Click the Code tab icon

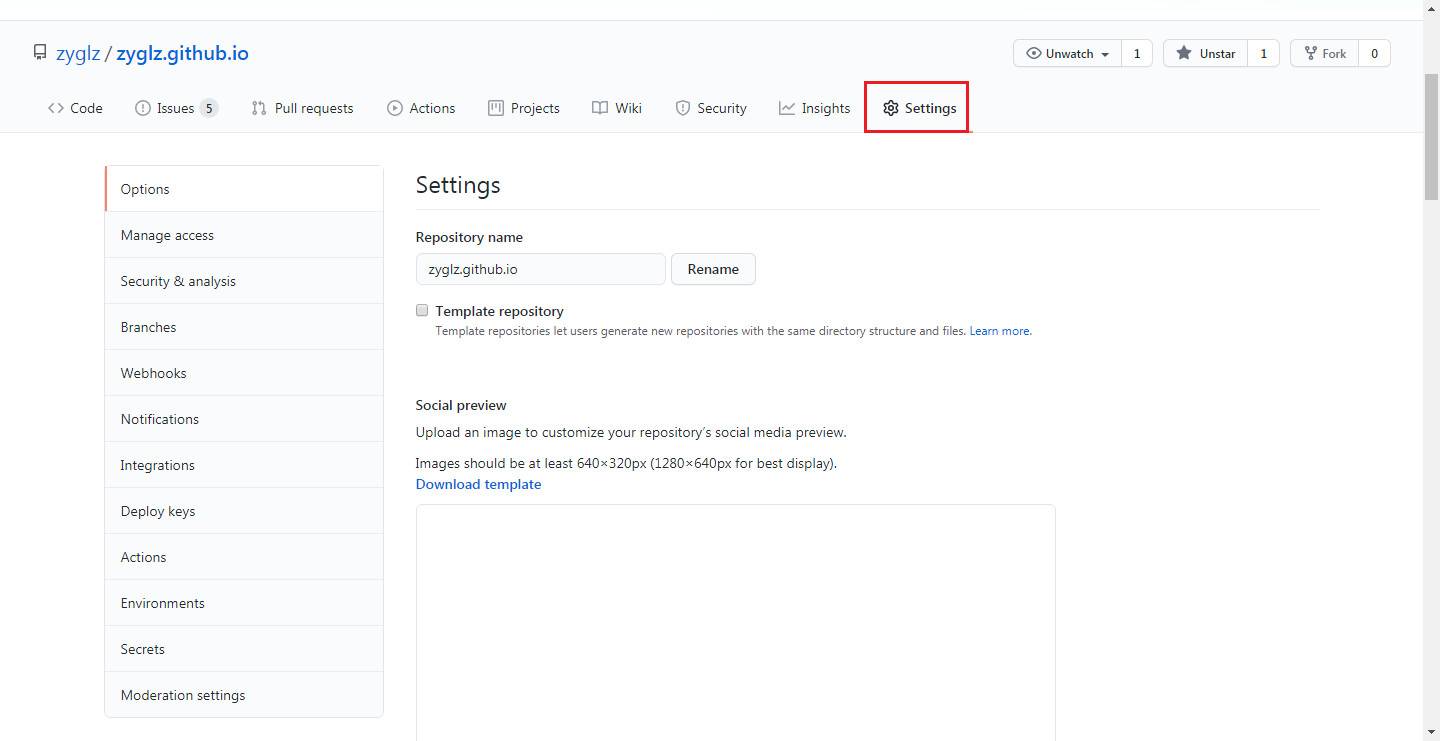point(56,108)
